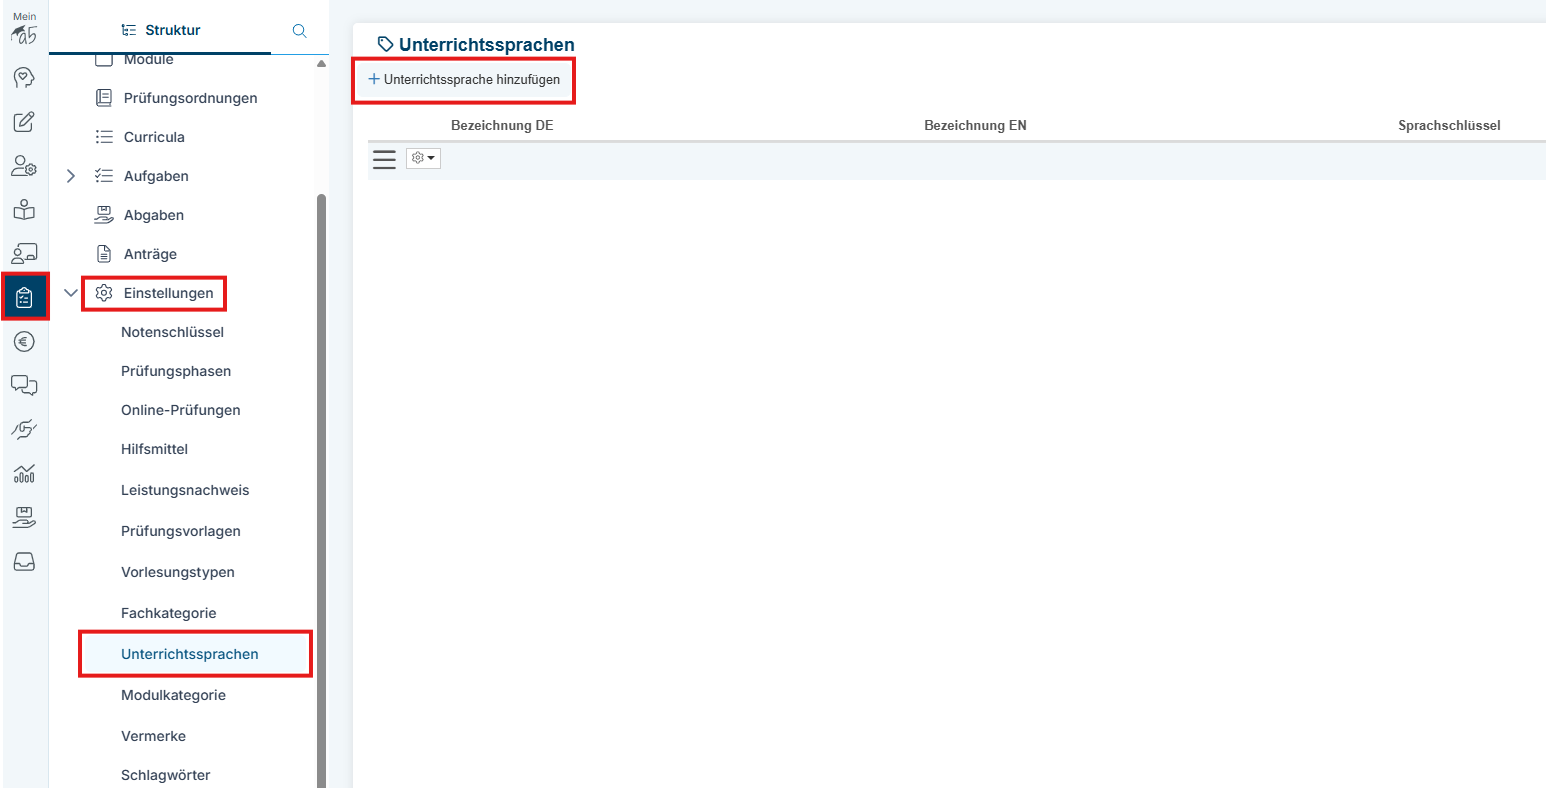Click the sidebar scroll up arrow

(321, 63)
